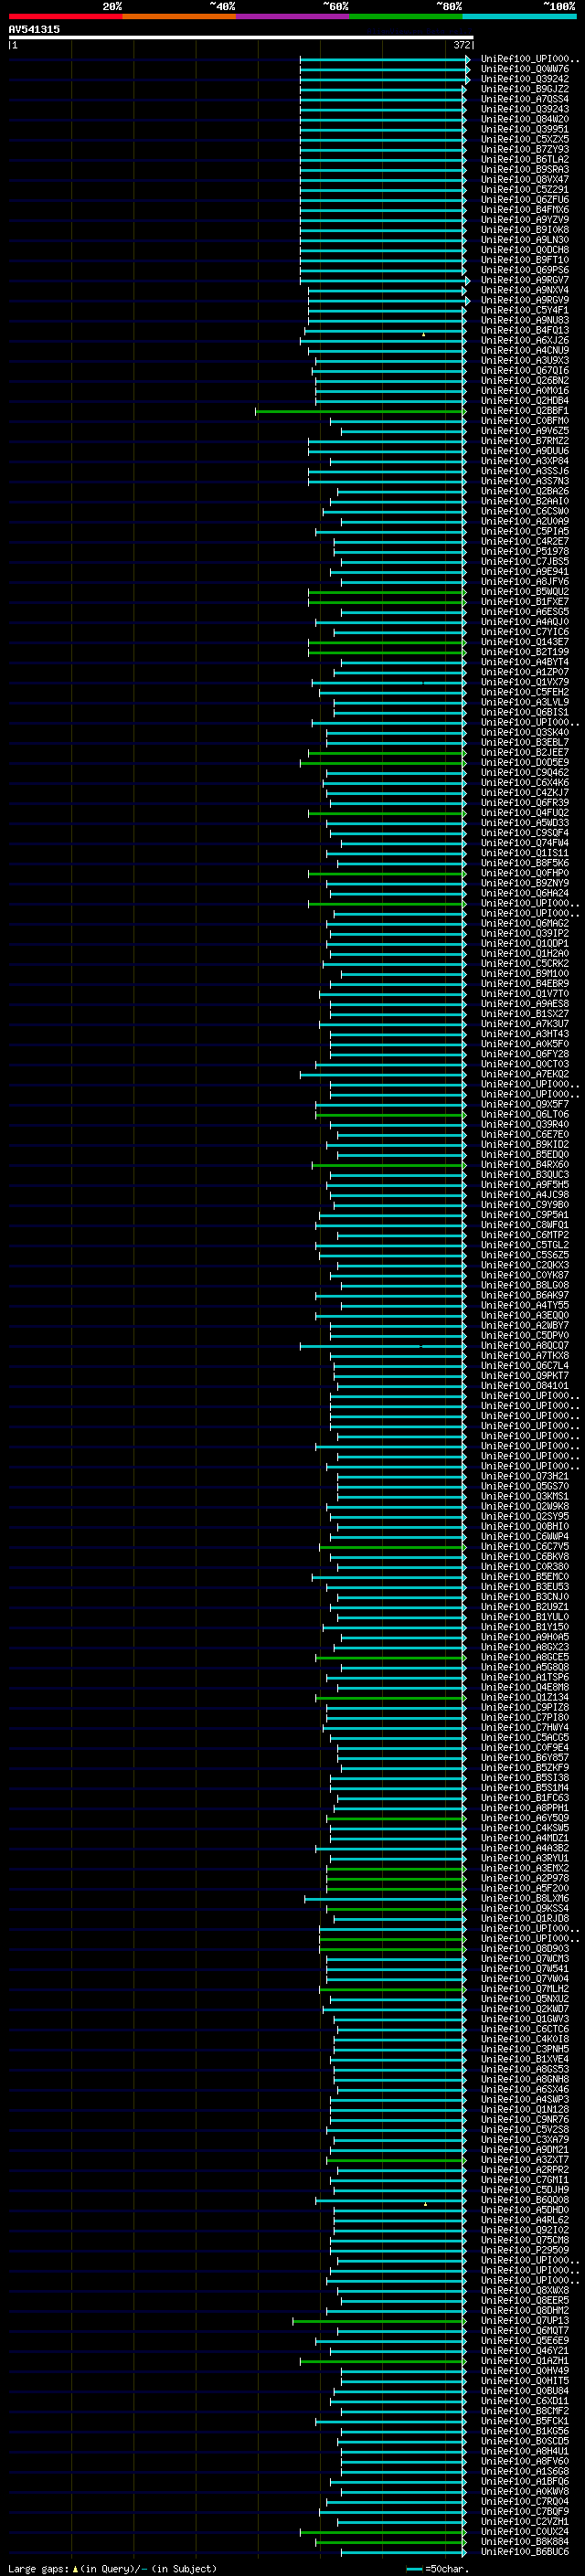Screen dimensions: 585x2576
Task: Click the green alignment bar for Q2BBF1
Action: (361, 411)
